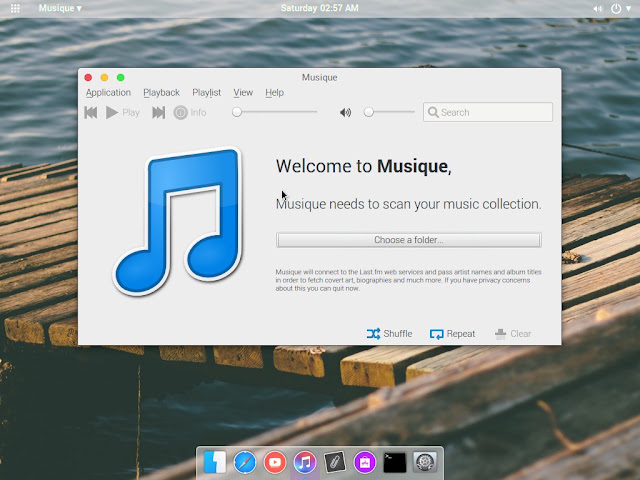The height and width of the screenshot is (480, 640).
Task: Click the Musique music note dock icon
Action: pos(304,462)
